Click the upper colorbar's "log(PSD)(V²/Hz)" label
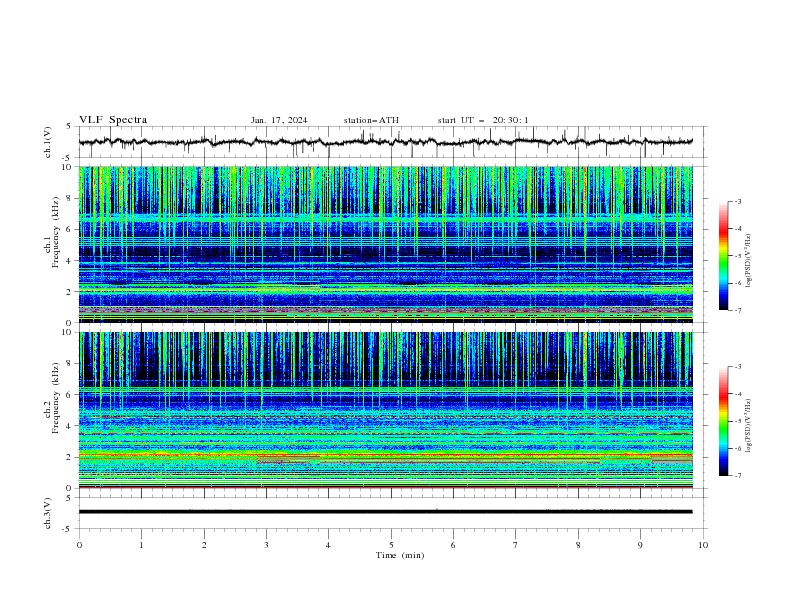The height and width of the screenshot is (612, 792). tap(749, 261)
